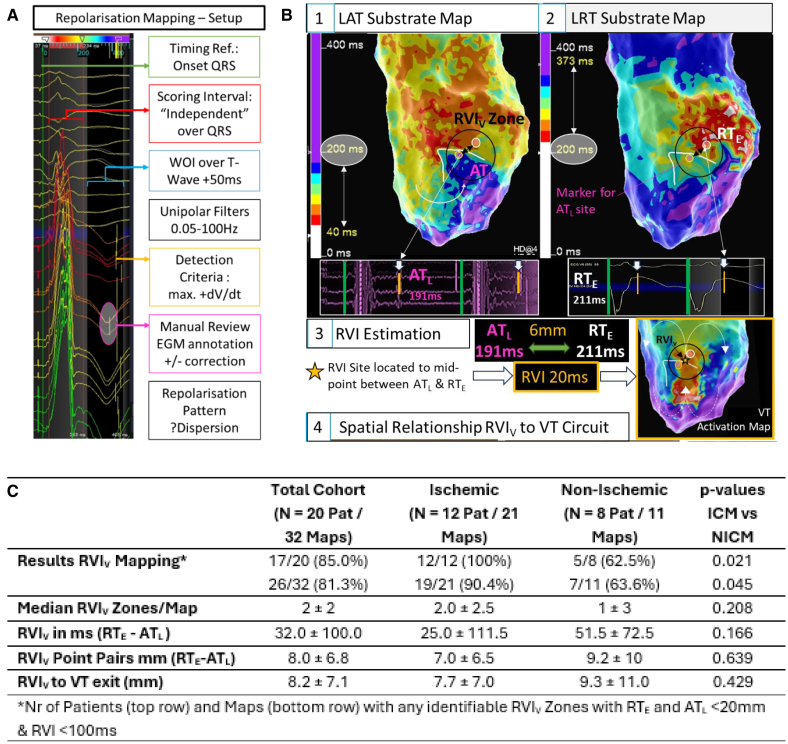The image size is (788, 744).
Task: Select the '5/8 (62.5%)' table cell
Action: coord(614,561)
